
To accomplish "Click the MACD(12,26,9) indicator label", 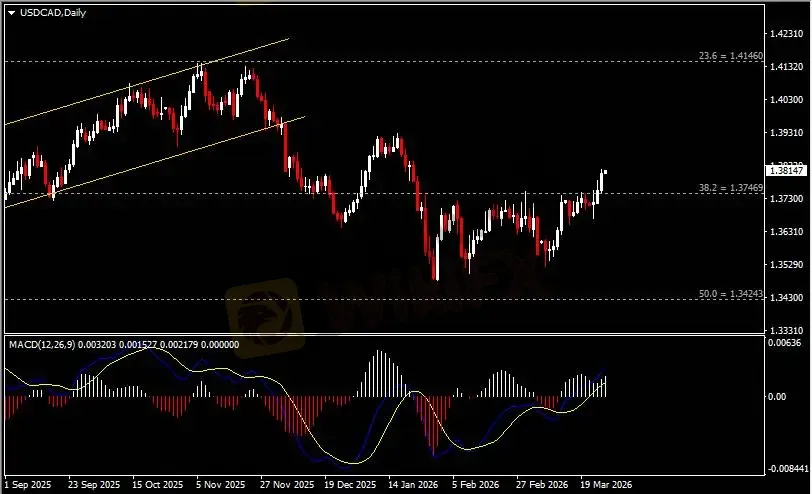I will [x=42, y=344].
